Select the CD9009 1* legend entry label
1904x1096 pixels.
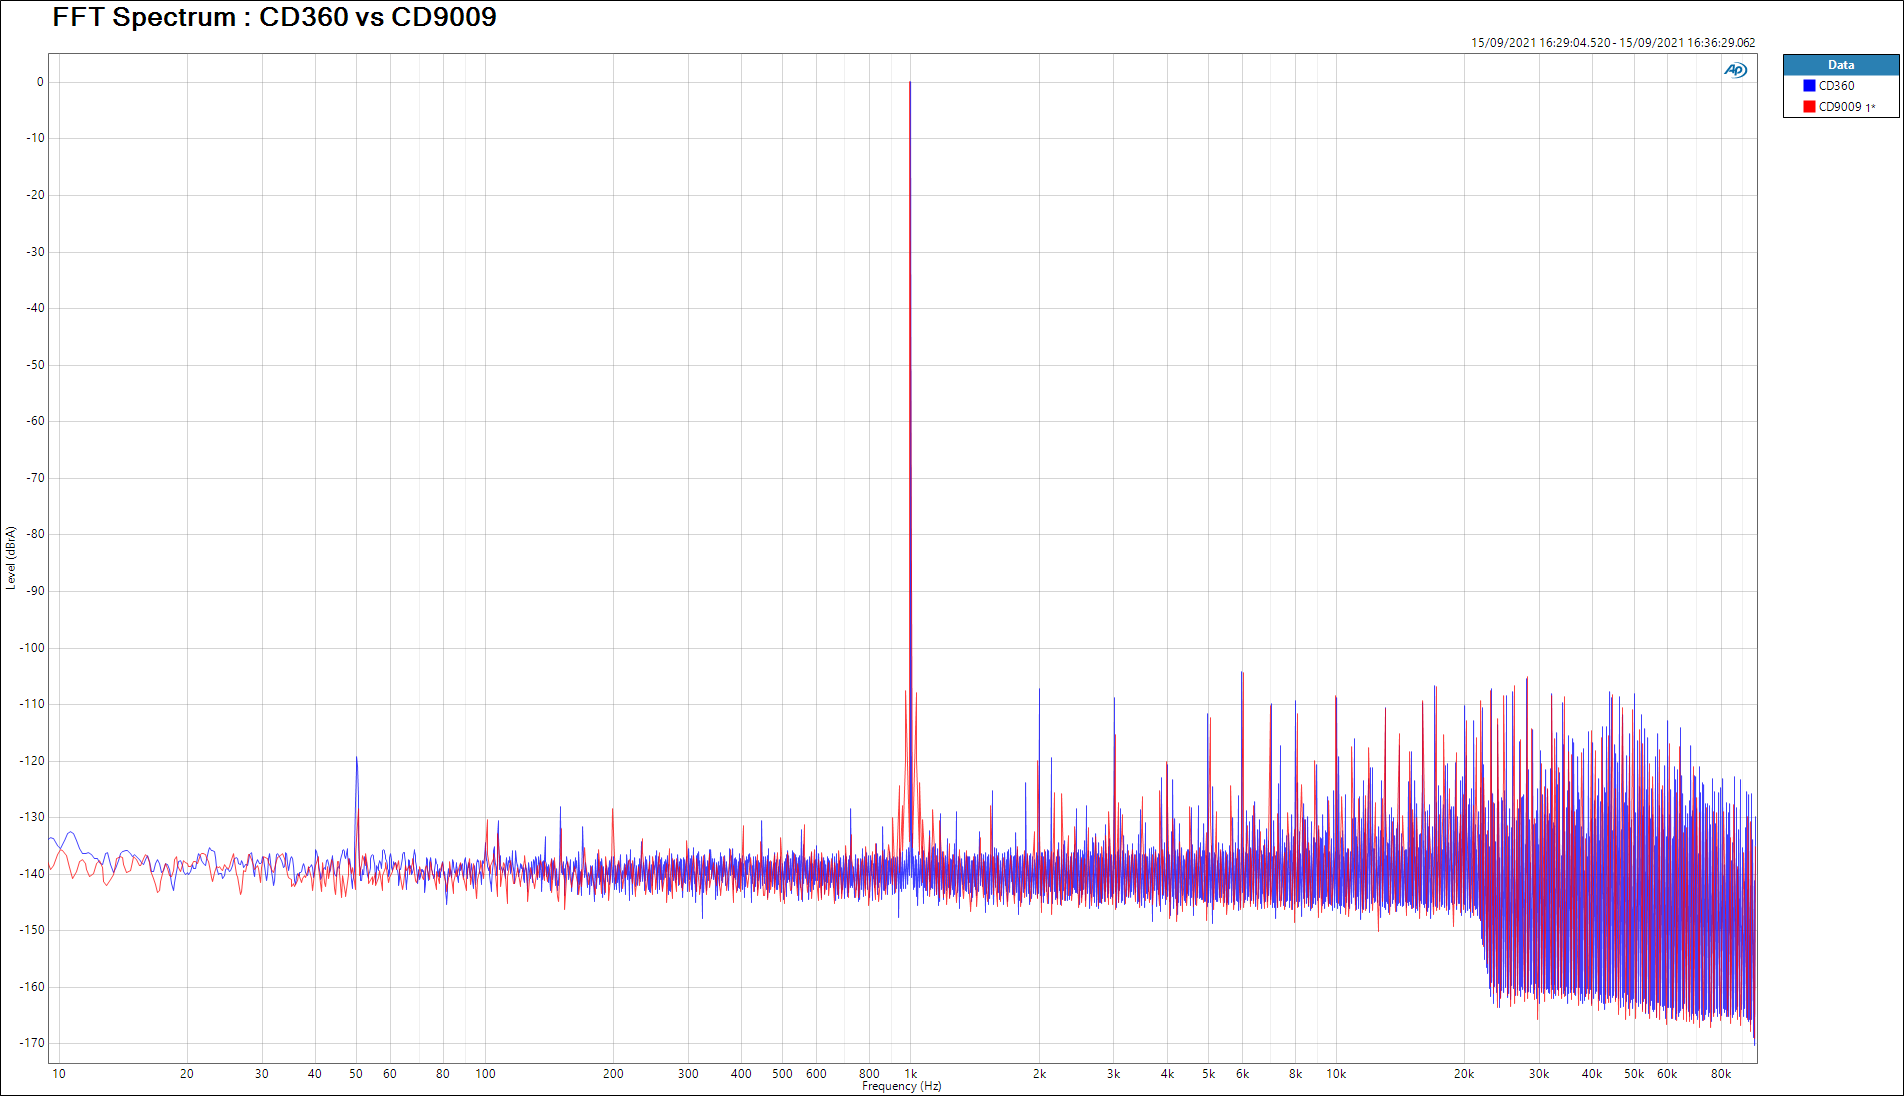click(x=1846, y=107)
